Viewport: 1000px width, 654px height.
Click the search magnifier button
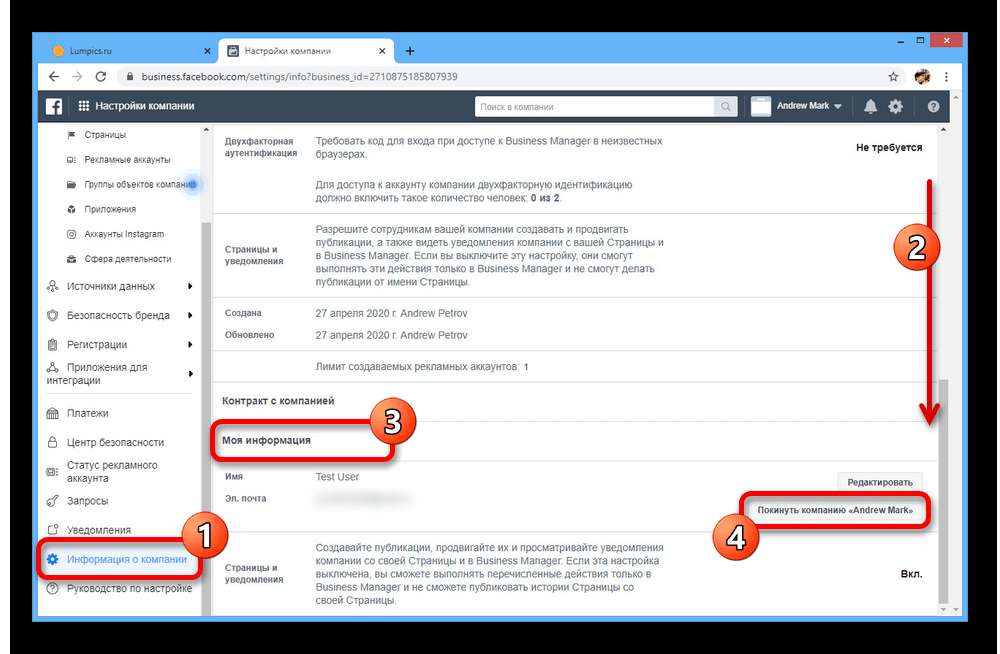[726, 106]
